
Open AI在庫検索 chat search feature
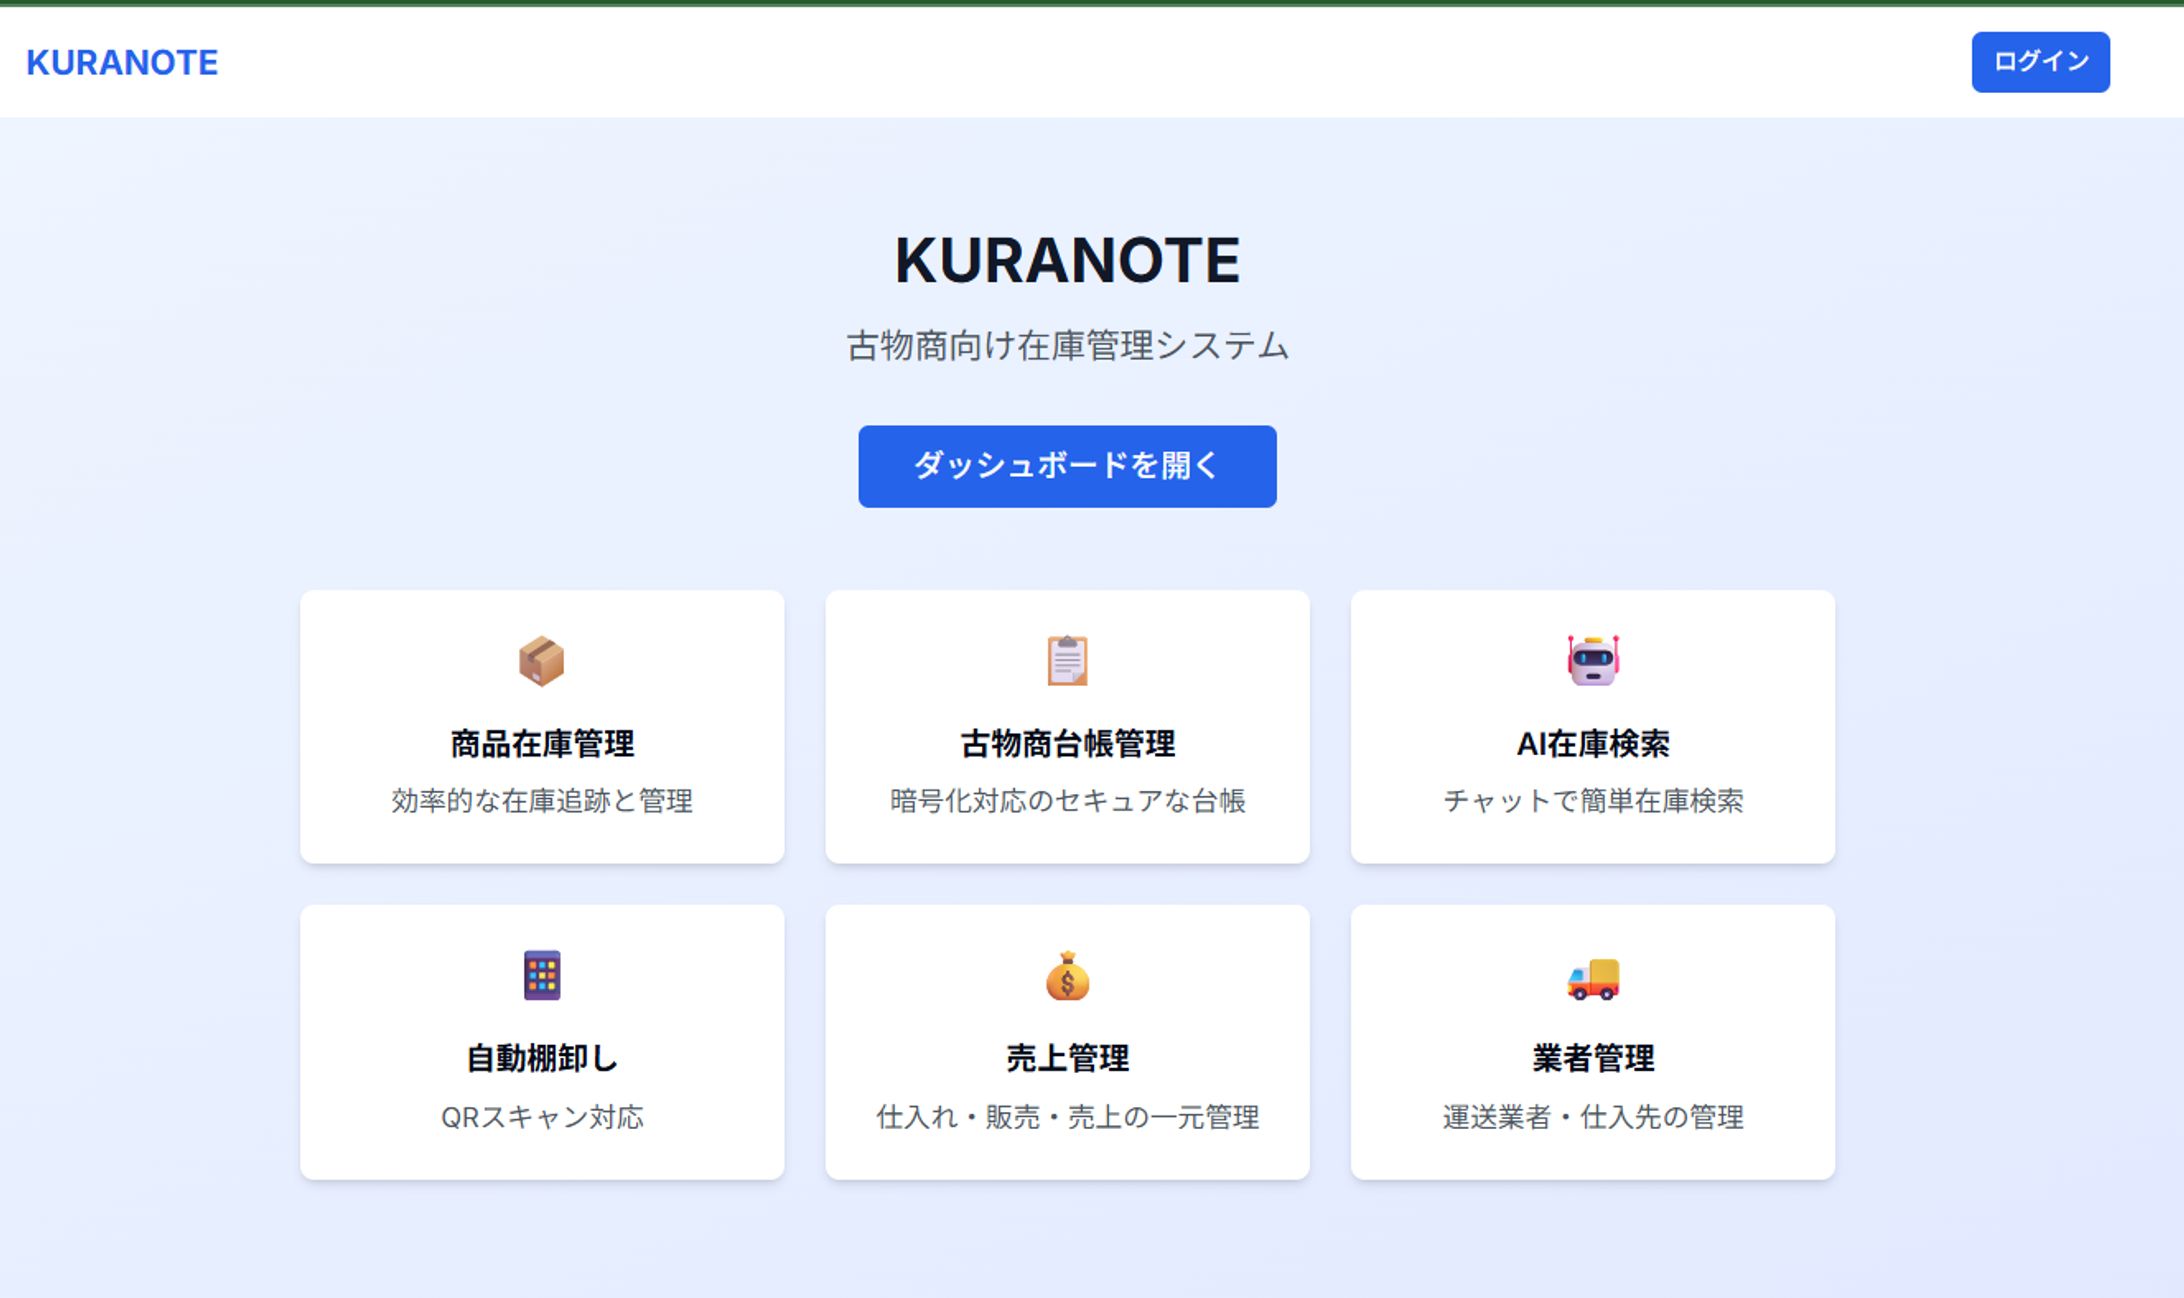tap(1593, 726)
